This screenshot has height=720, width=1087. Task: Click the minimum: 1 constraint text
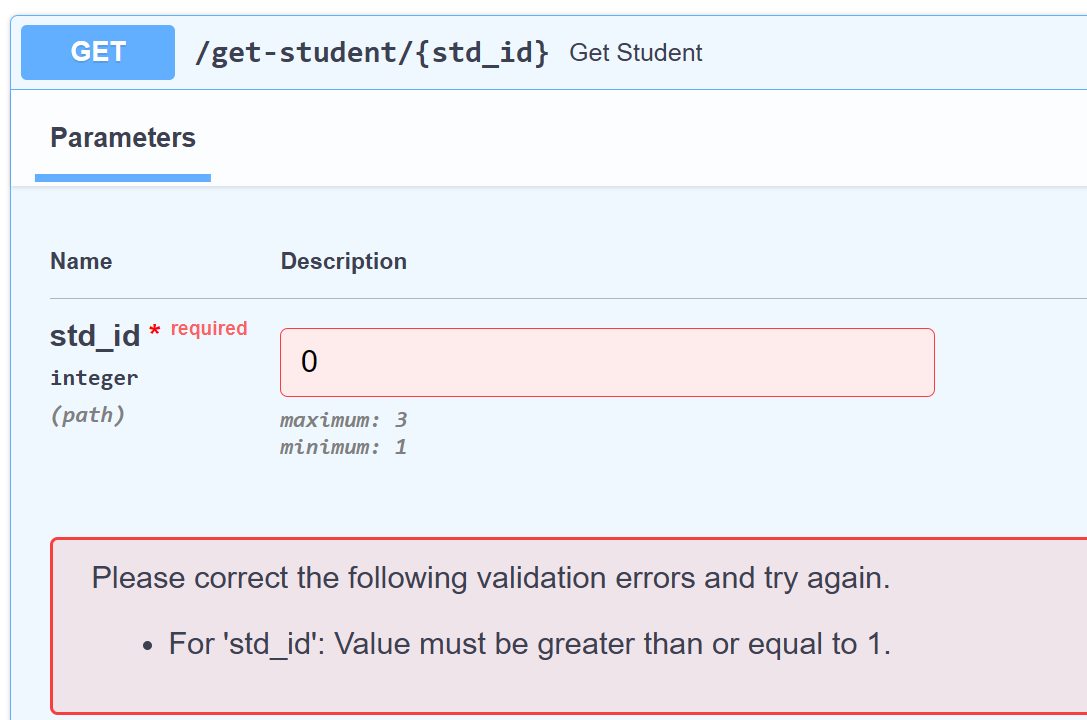343,447
